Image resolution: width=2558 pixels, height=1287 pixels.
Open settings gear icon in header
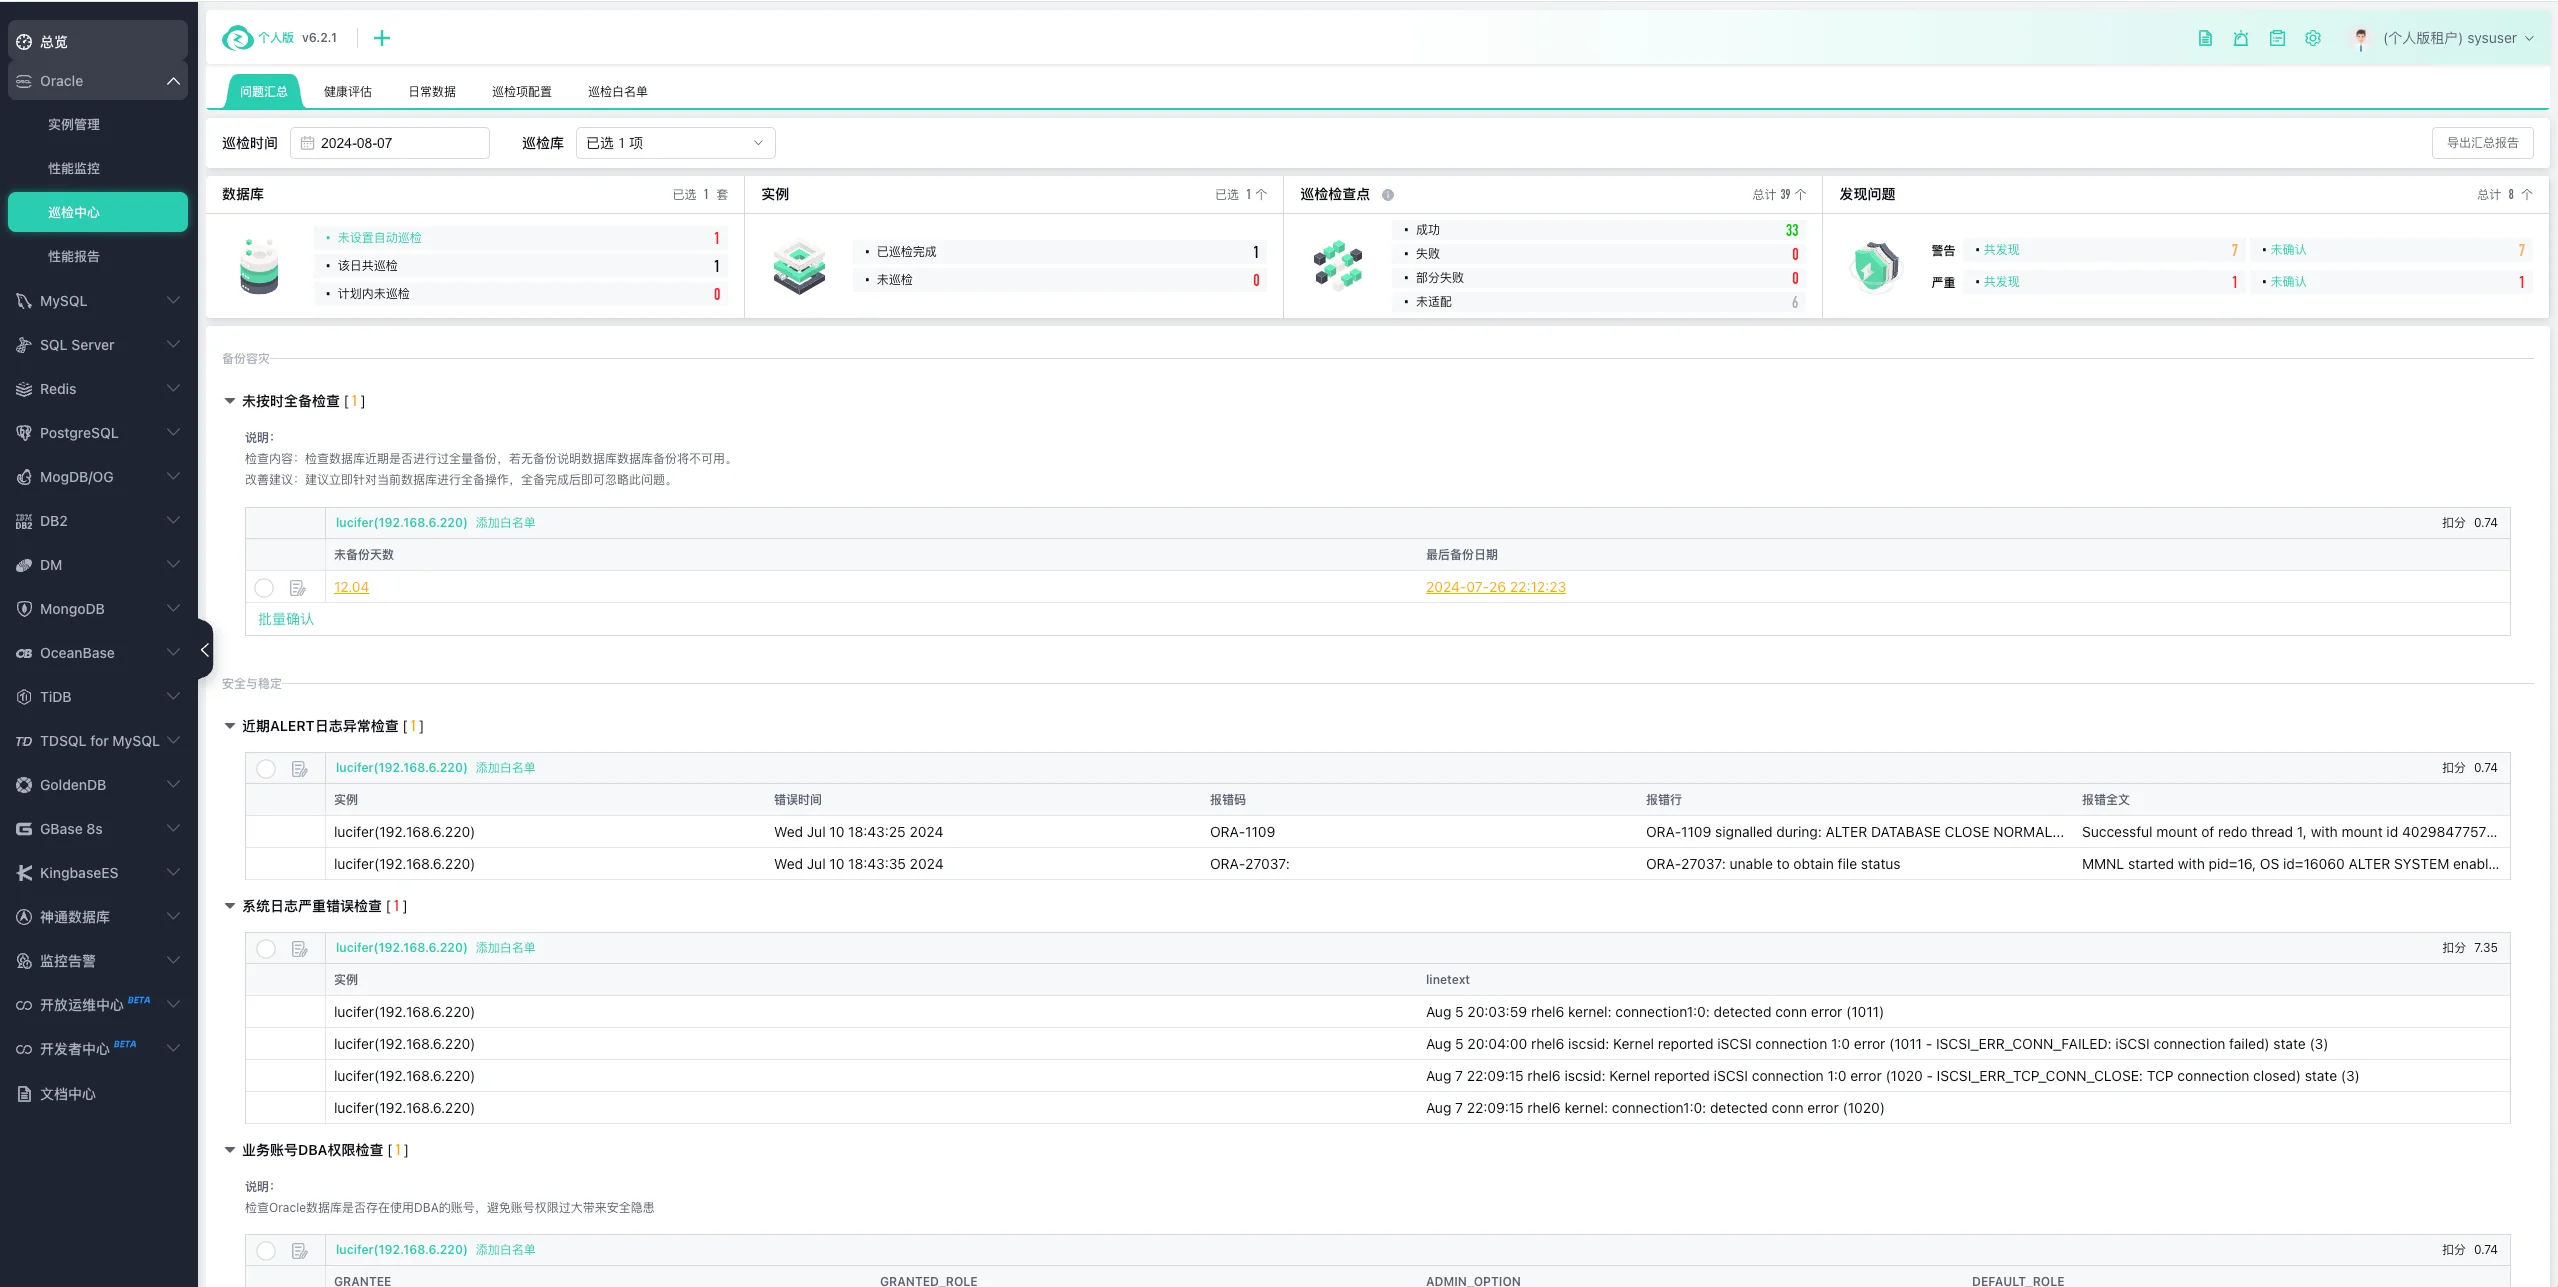tap(2313, 38)
